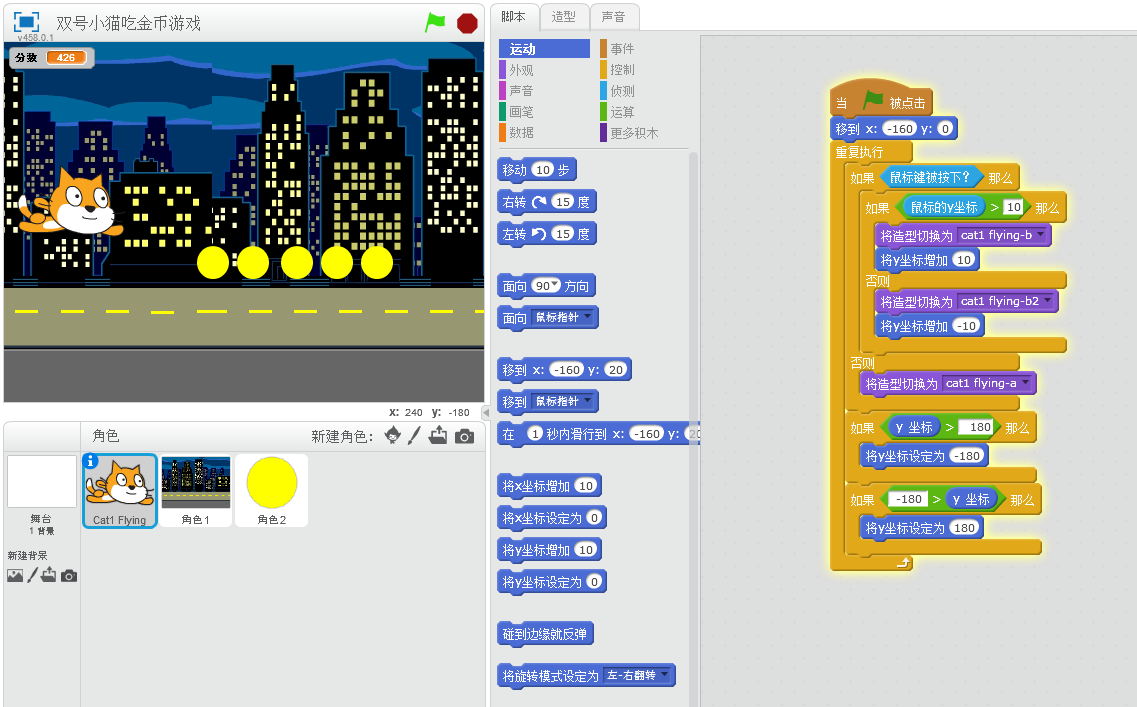Take new backdrop from camera icon

tap(69, 576)
